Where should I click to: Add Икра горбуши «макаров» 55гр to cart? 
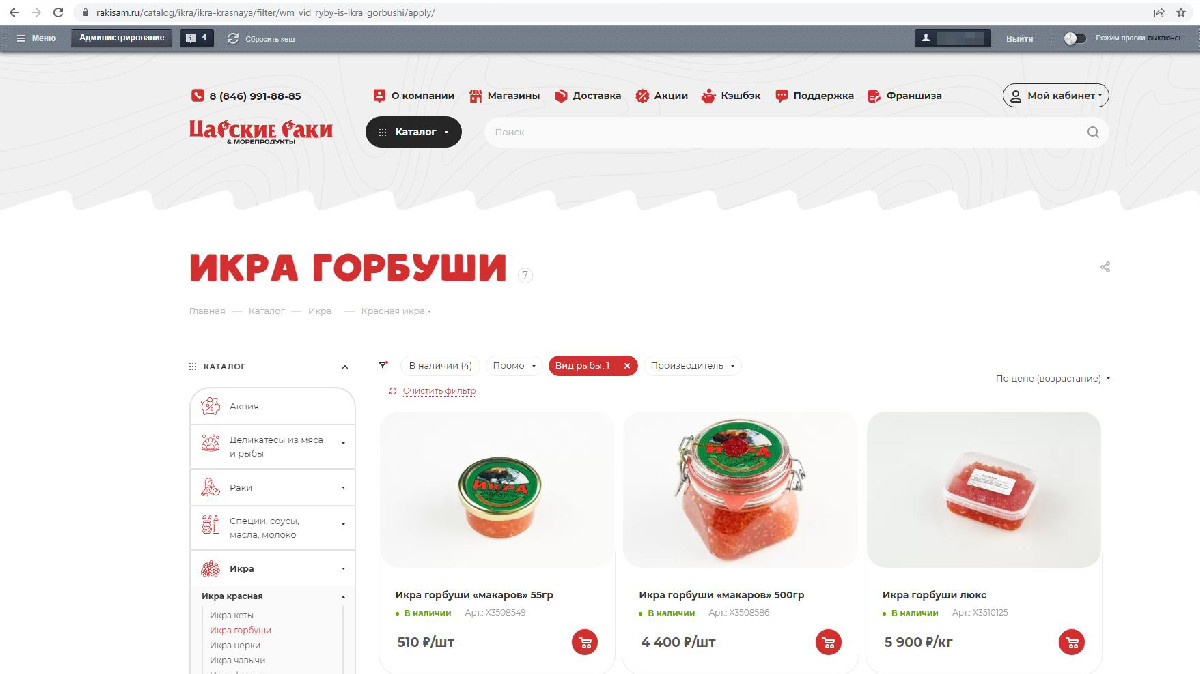(x=585, y=642)
